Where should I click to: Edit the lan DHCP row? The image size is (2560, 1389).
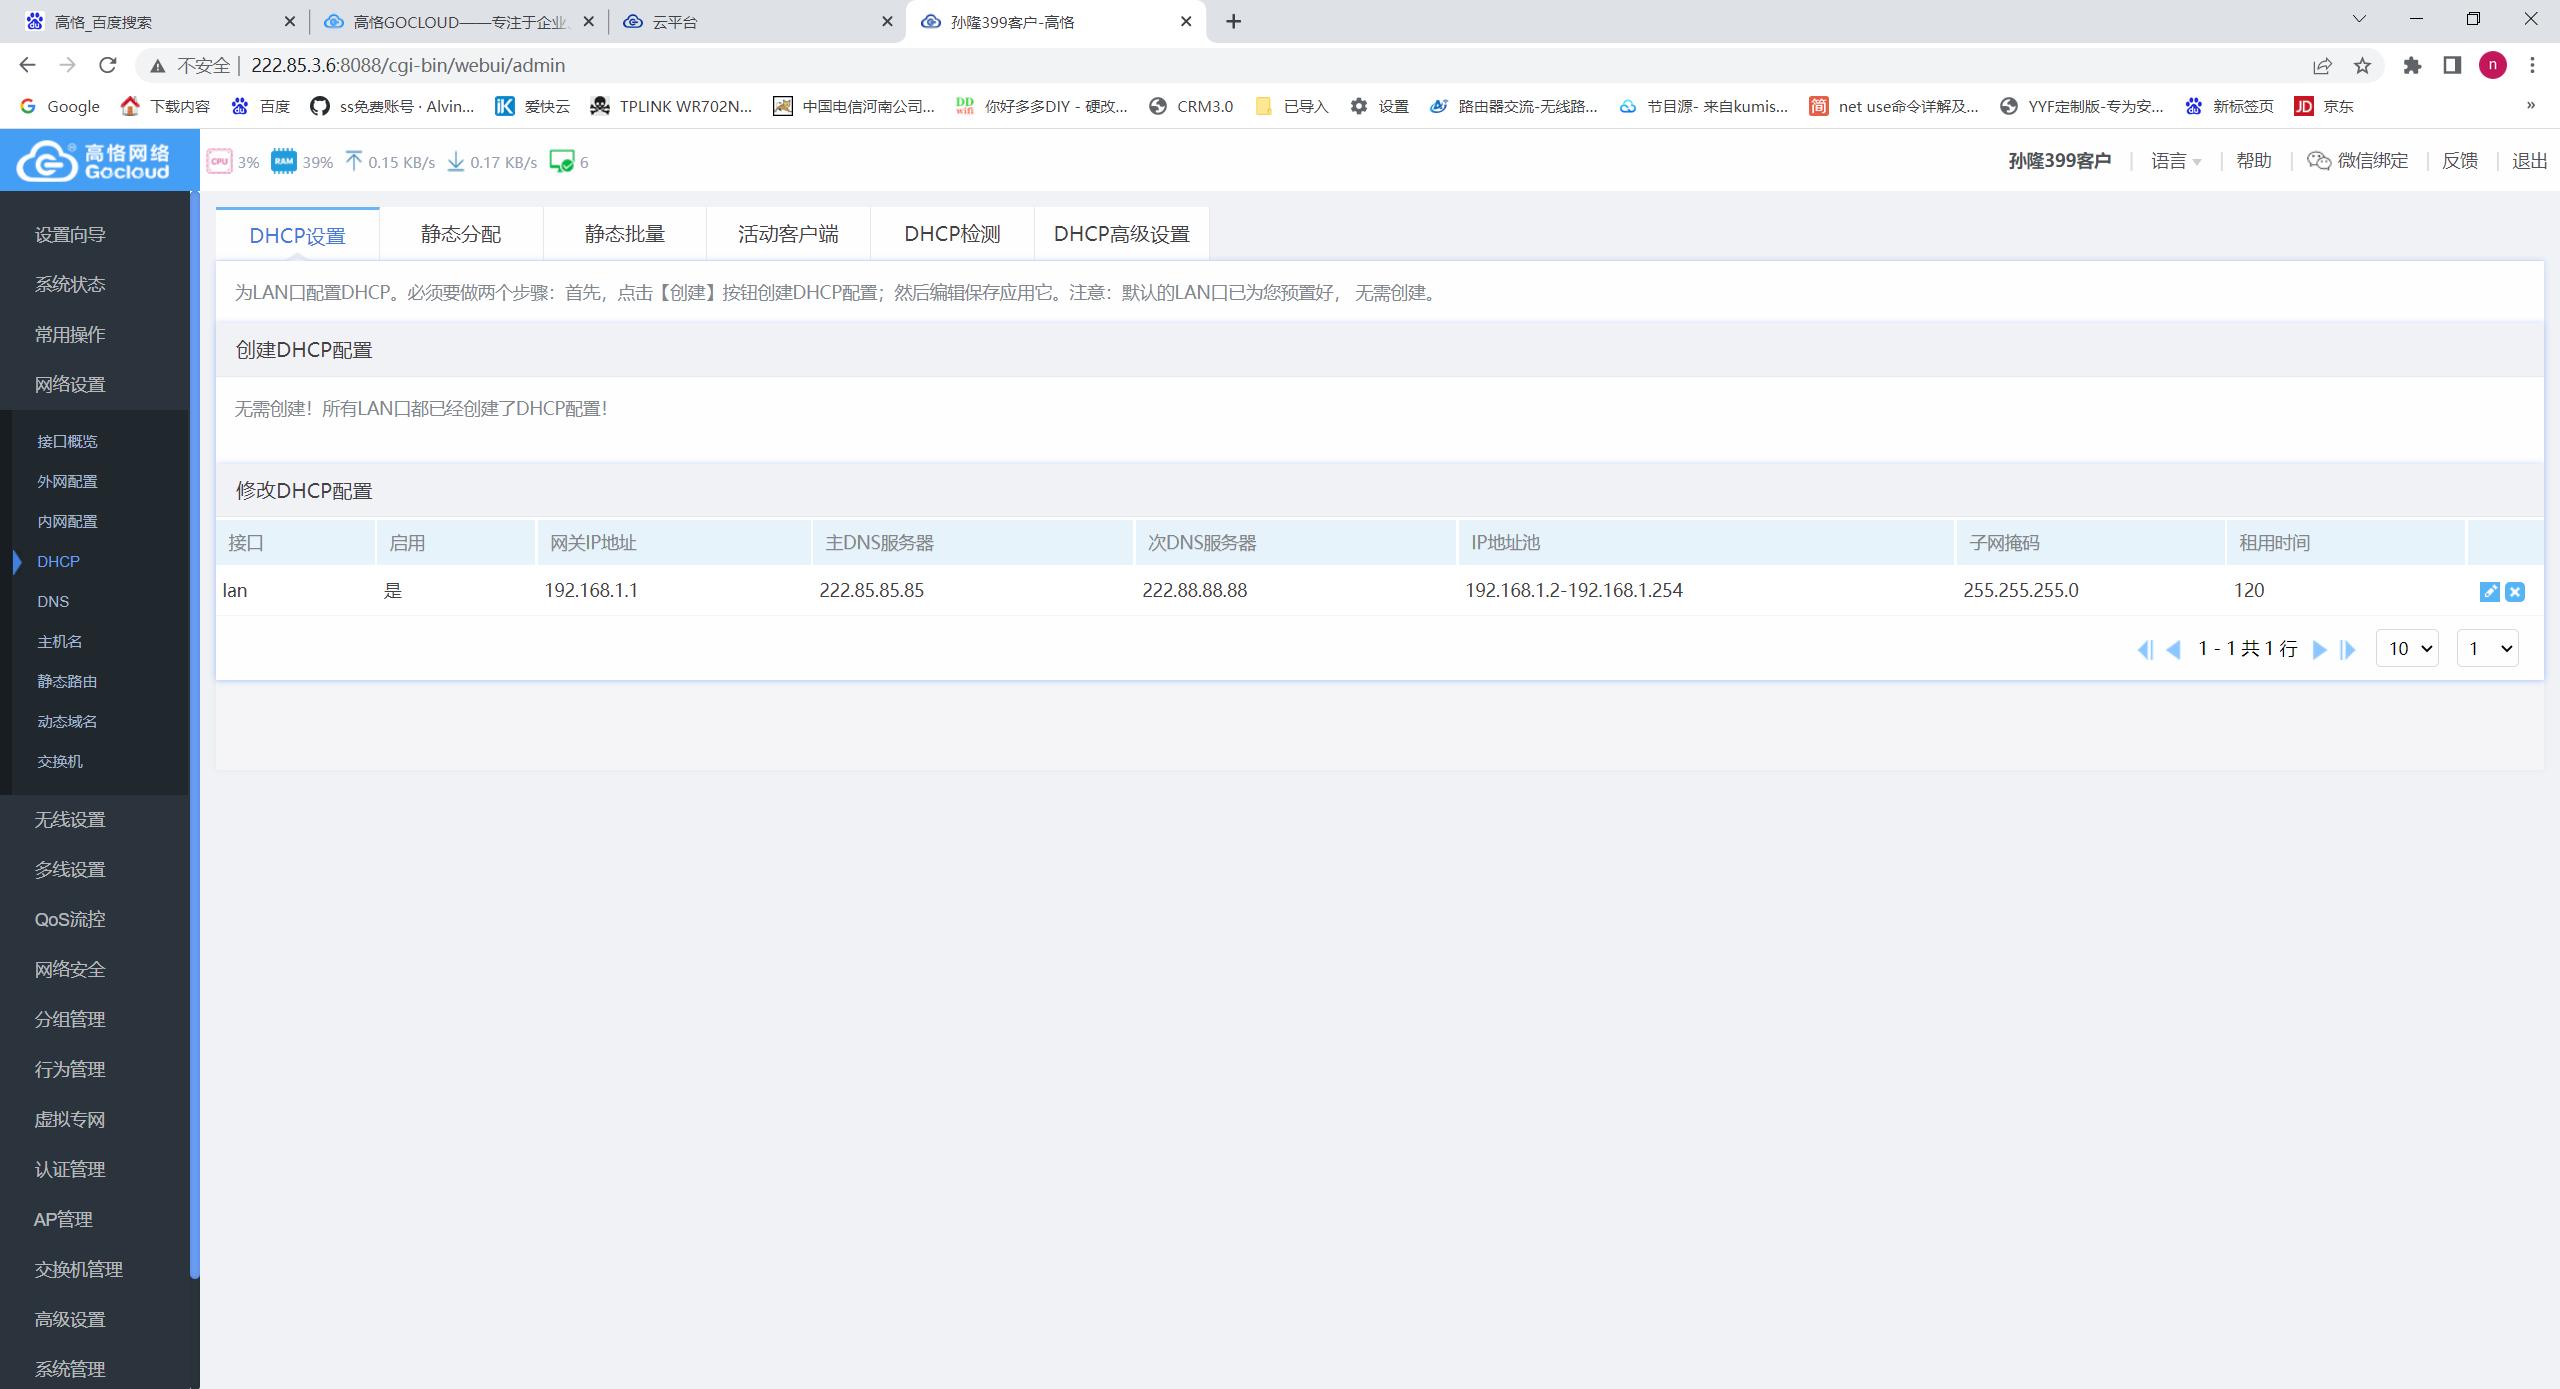tap(2490, 592)
